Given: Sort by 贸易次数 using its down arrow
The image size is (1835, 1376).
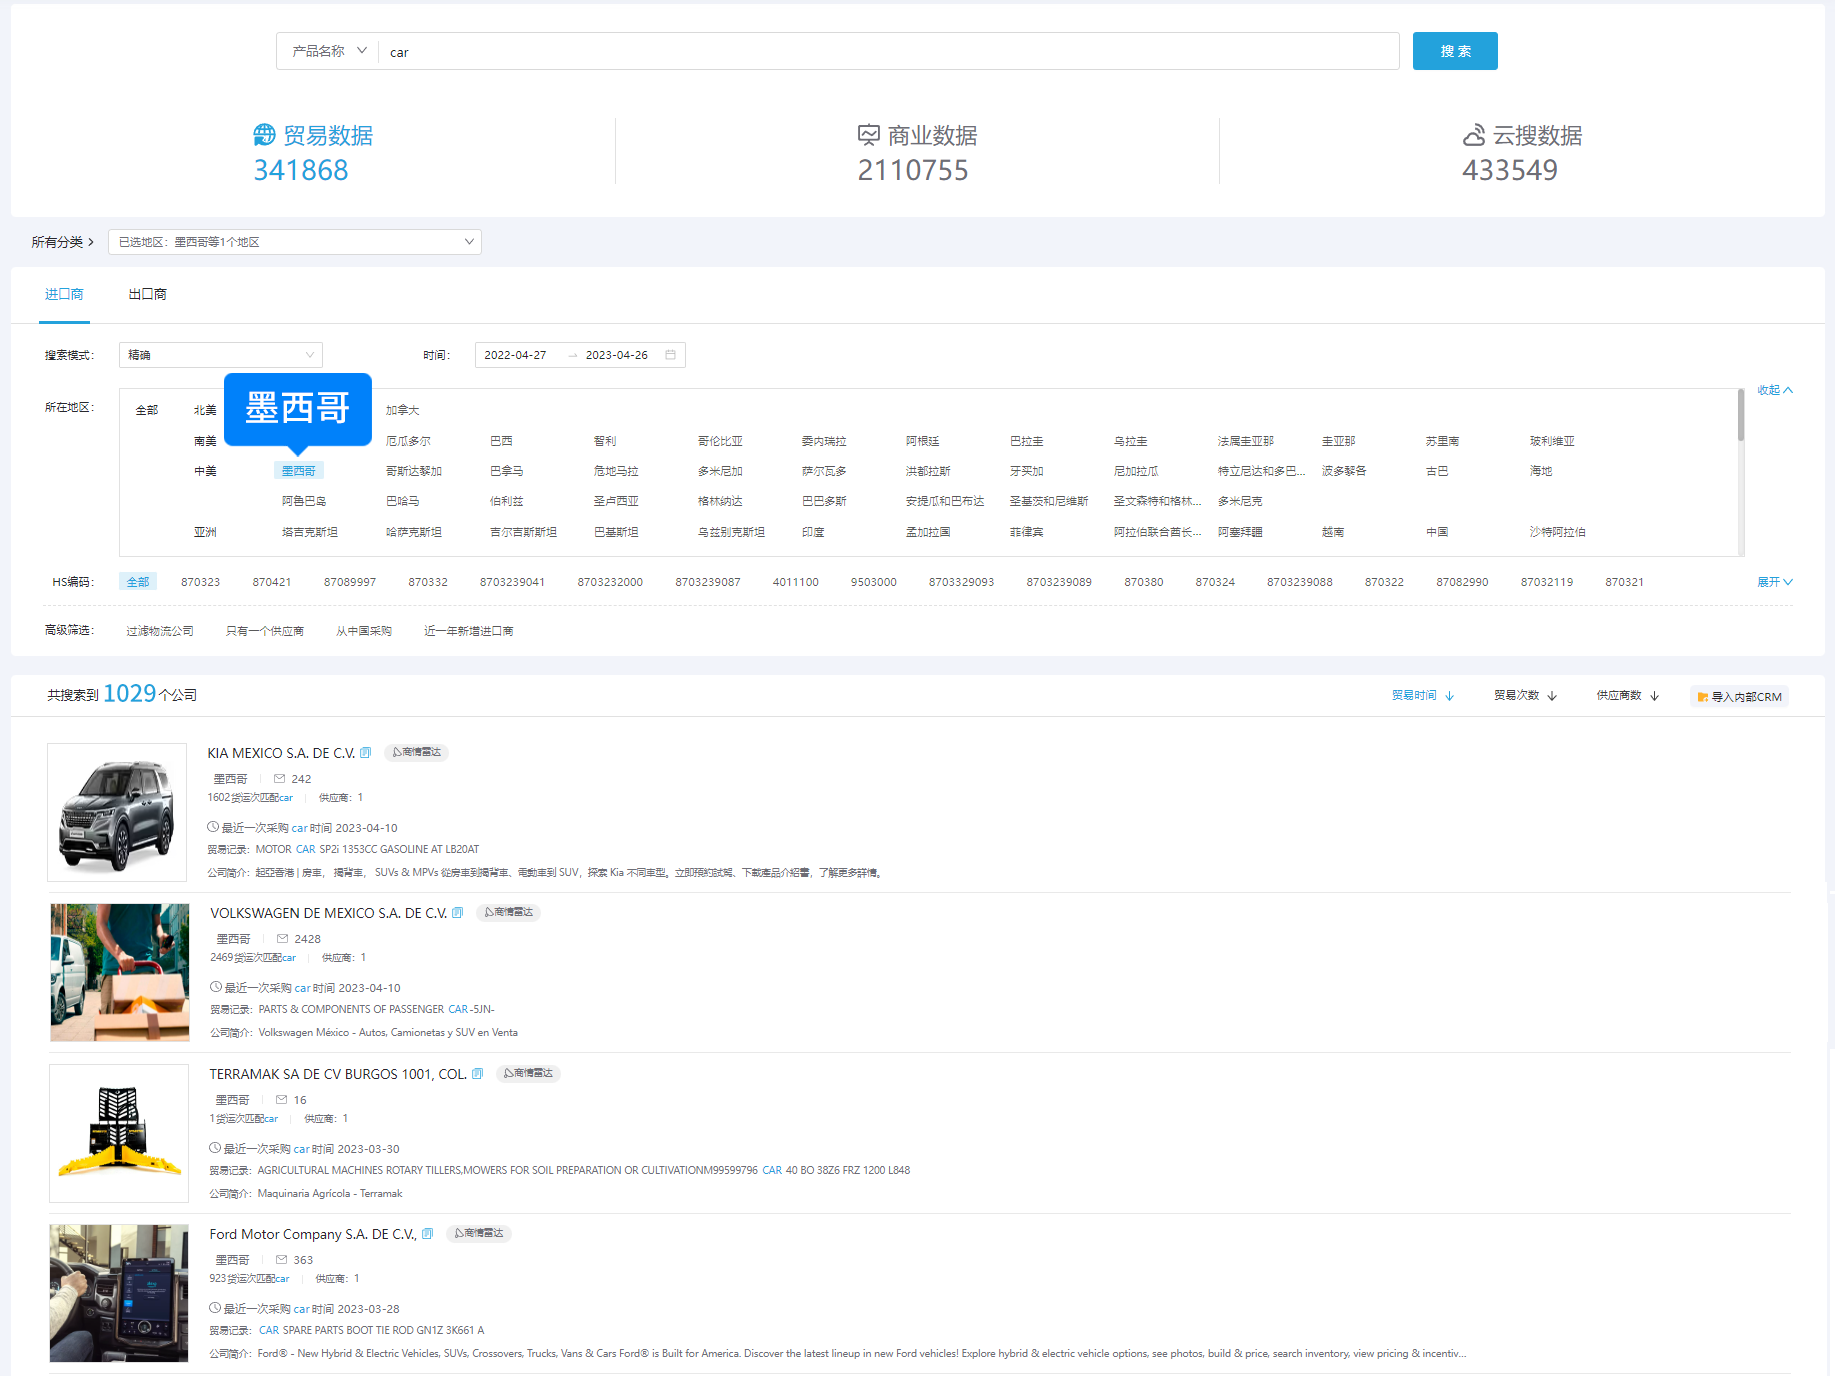Looking at the screenshot, I should (x=1552, y=696).
